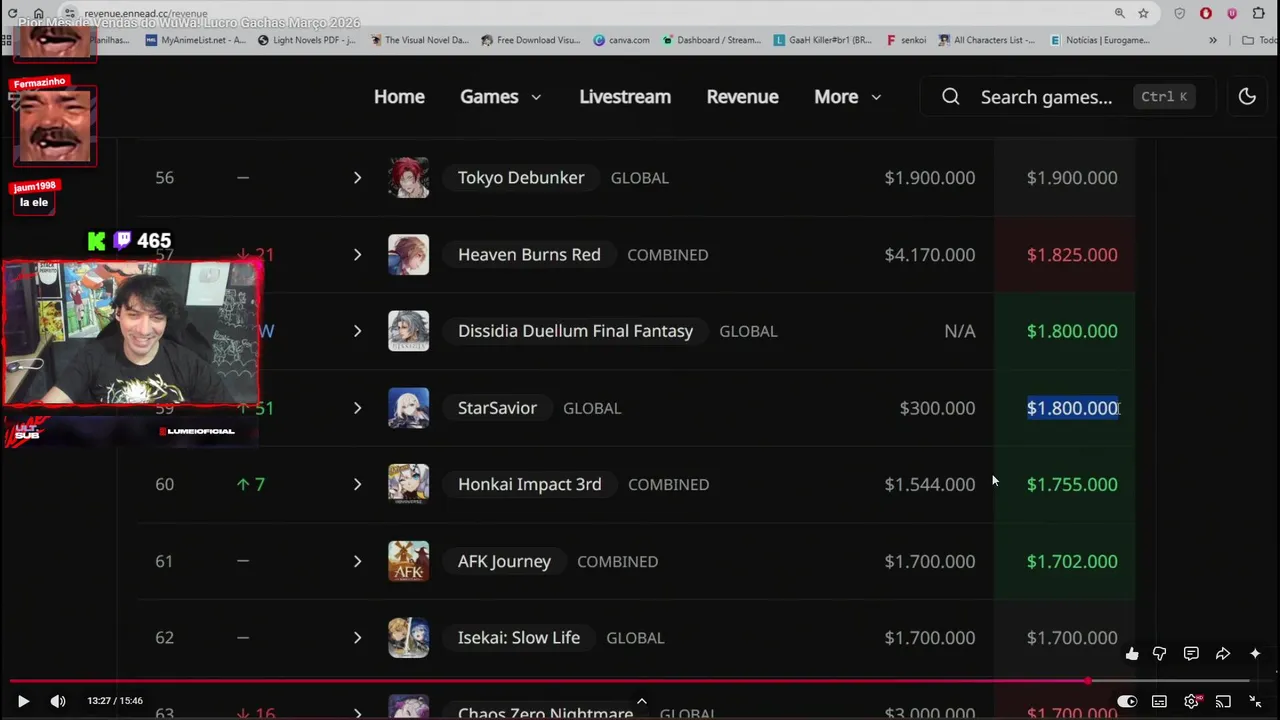Viewport: 1280px width, 720px height.
Task: Open the senkoi bookmark
Action: coord(906,40)
